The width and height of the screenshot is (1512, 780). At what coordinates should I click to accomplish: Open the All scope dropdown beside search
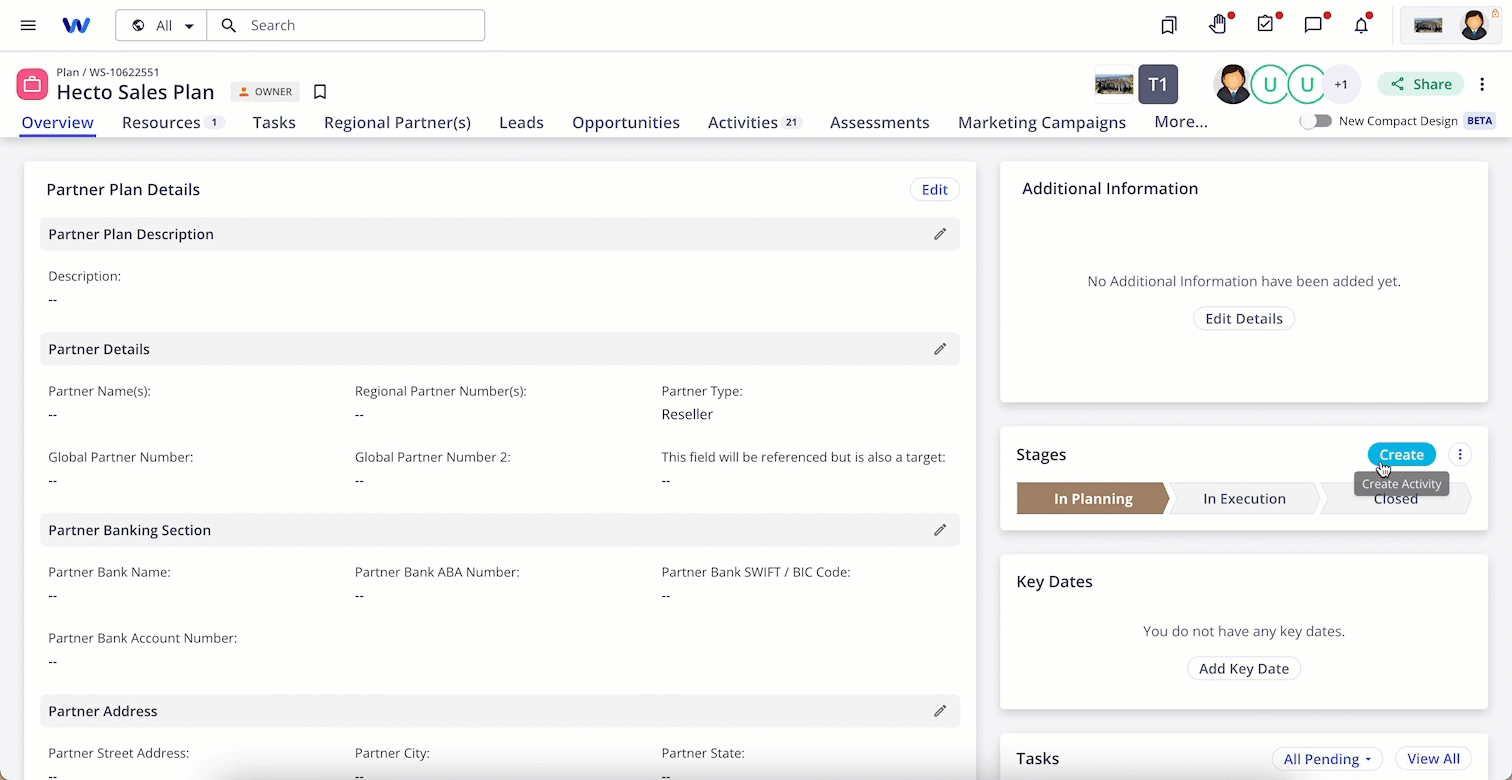click(162, 25)
